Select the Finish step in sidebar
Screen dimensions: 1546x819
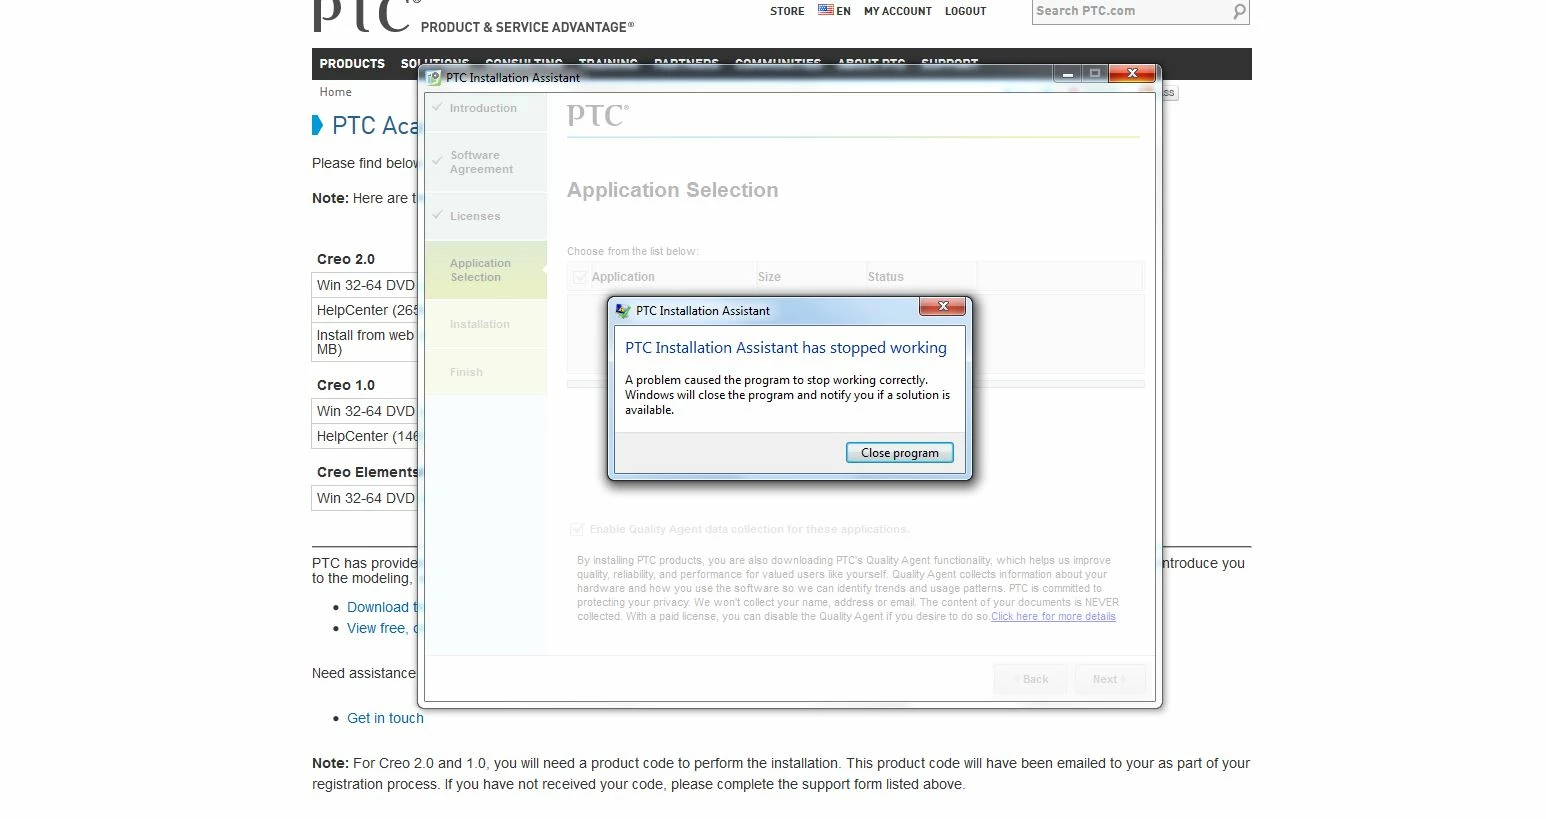(x=485, y=372)
